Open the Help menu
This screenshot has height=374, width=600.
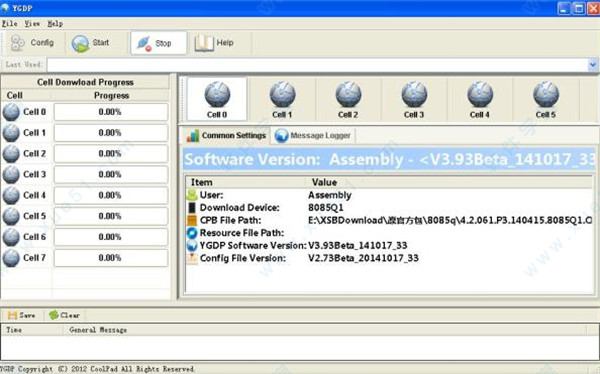[x=55, y=24]
